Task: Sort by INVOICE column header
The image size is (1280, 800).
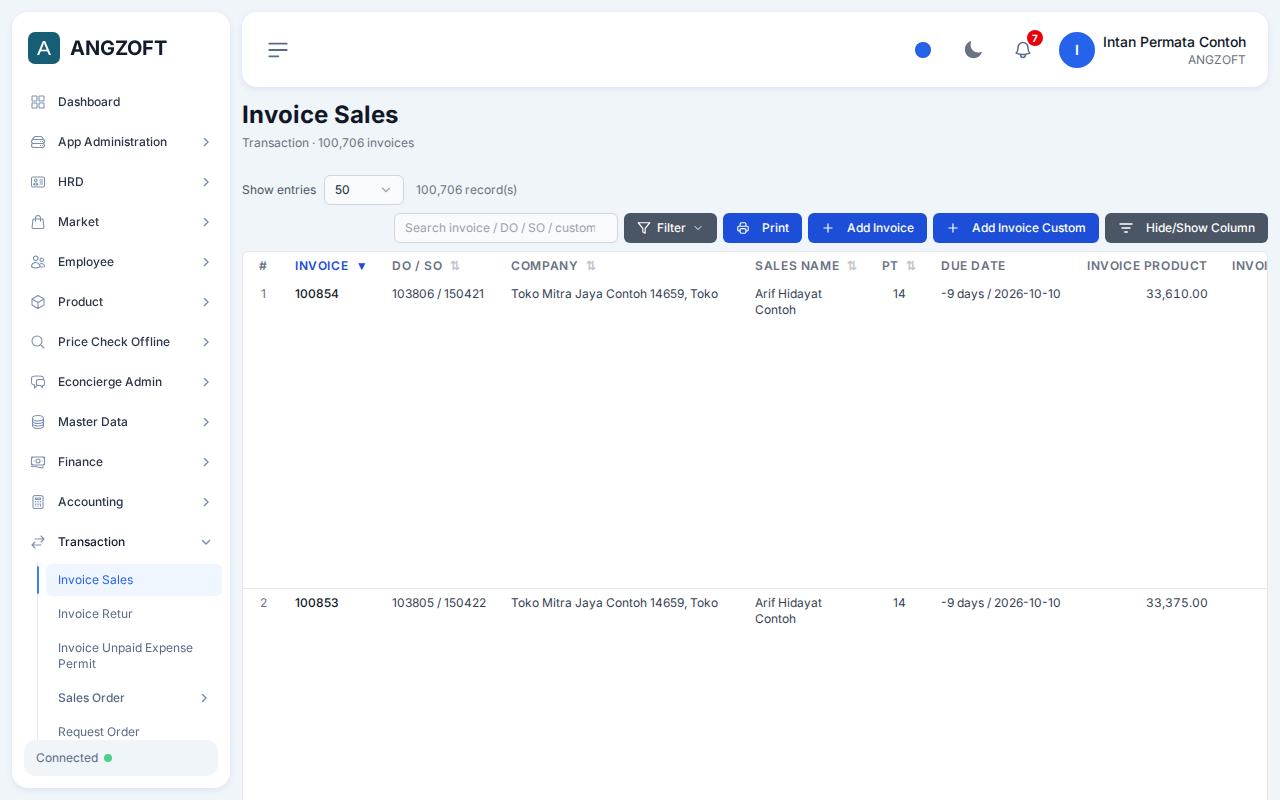Action: (331, 266)
